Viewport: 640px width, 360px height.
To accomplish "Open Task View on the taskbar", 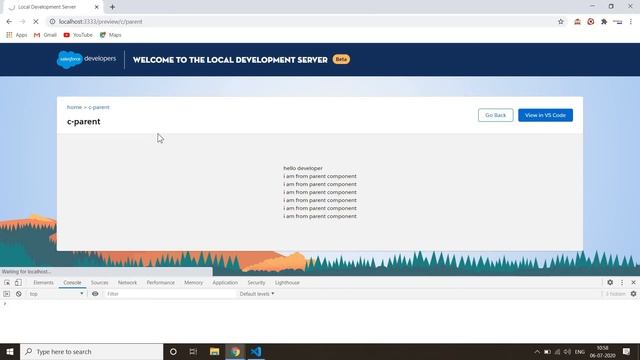I will (193, 351).
